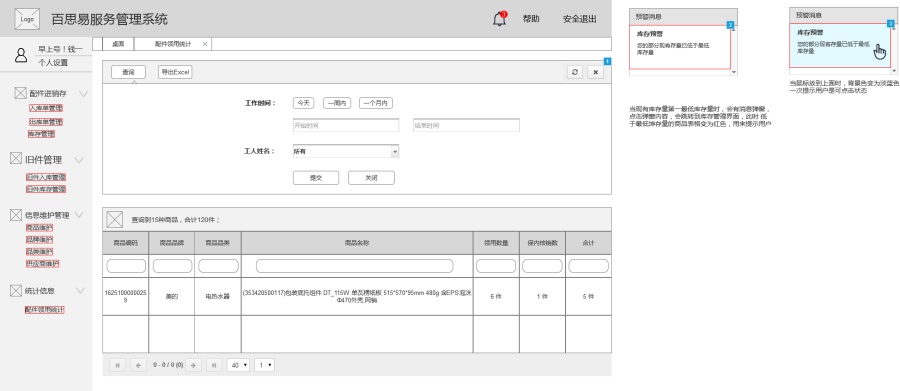Image resolution: width=900 pixels, height=391 pixels.
Task: Click the icon beside 旧件管理
Action: pos(16,159)
